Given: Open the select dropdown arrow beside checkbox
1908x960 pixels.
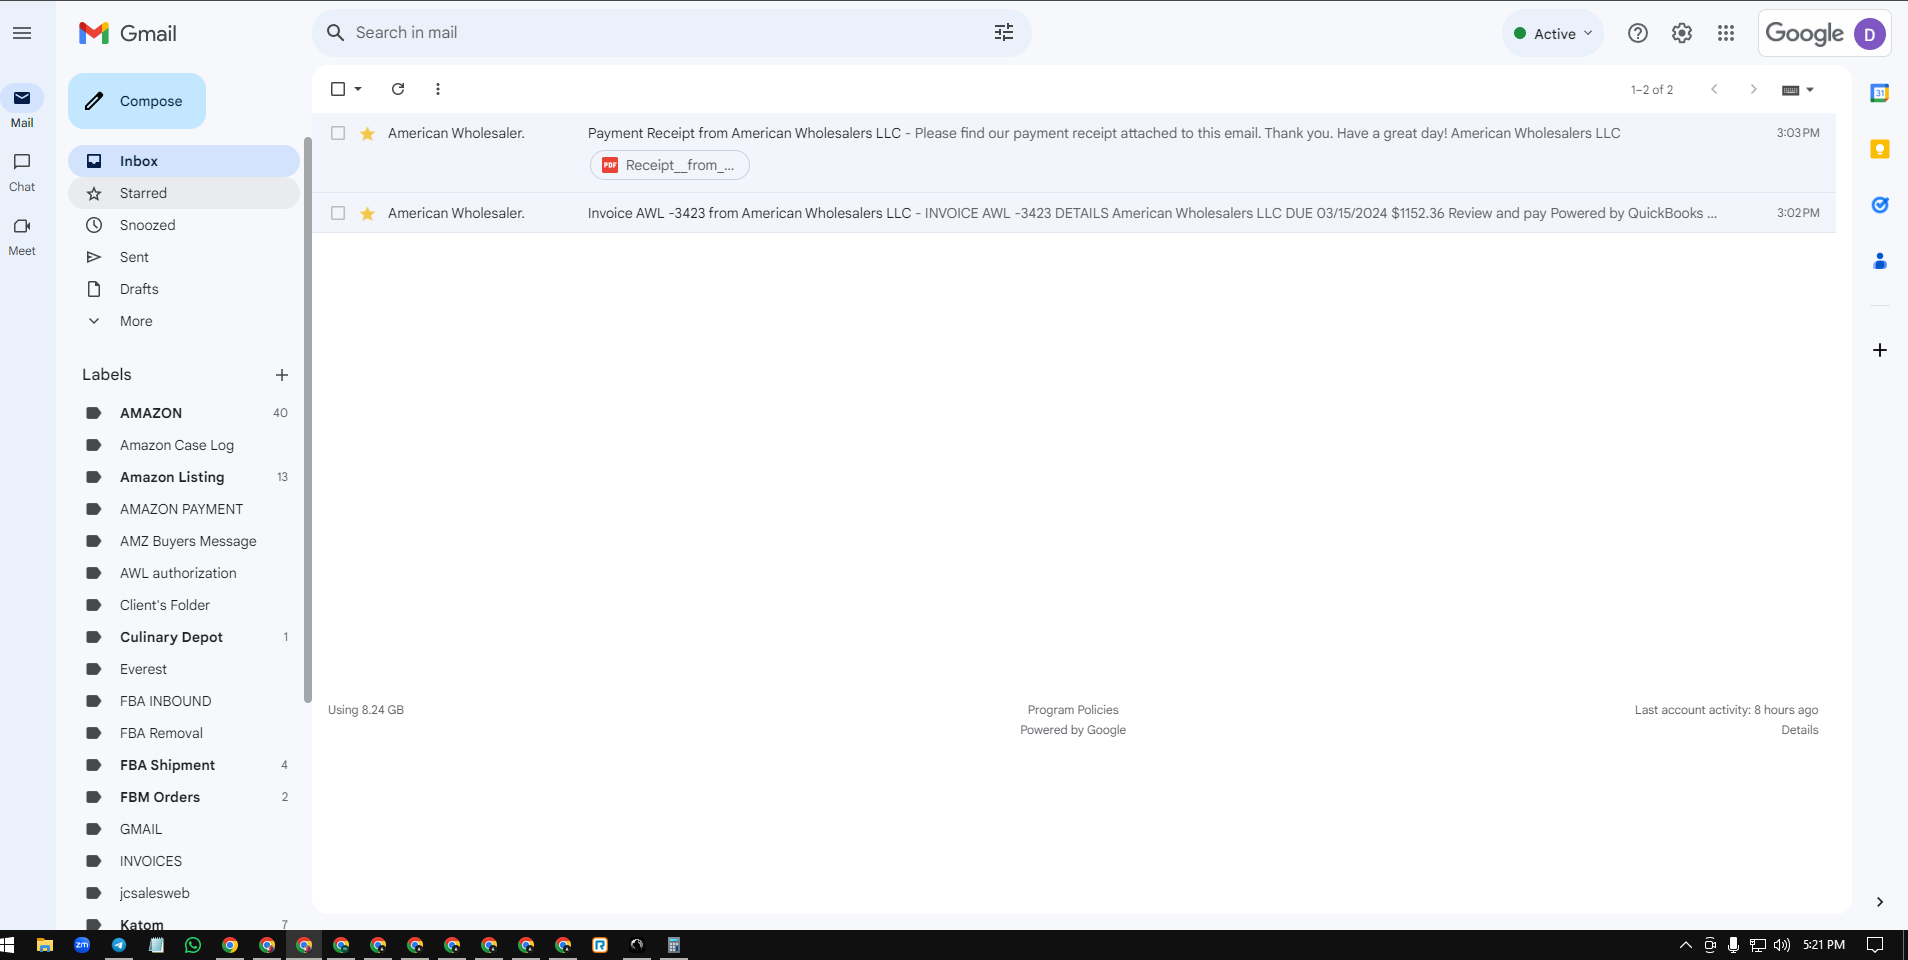Looking at the screenshot, I should pos(358,89).
